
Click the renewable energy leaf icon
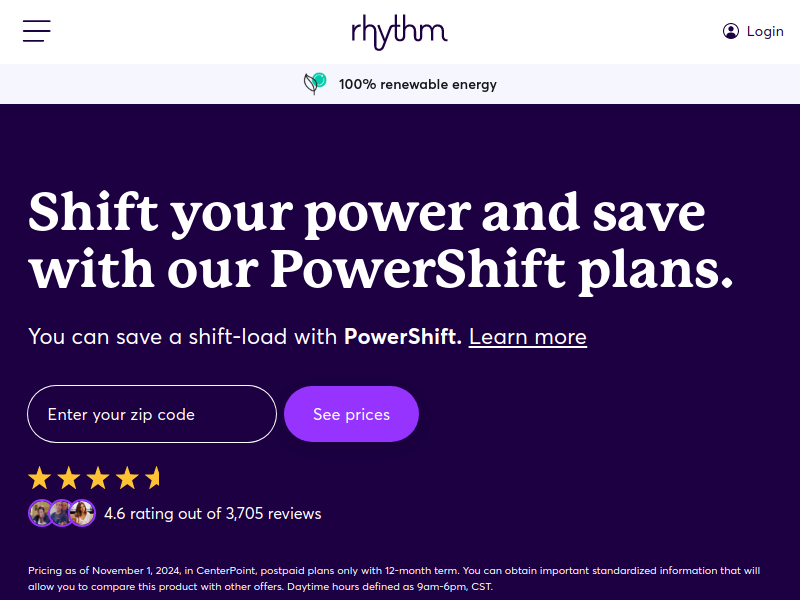click(x=315, y=84)
